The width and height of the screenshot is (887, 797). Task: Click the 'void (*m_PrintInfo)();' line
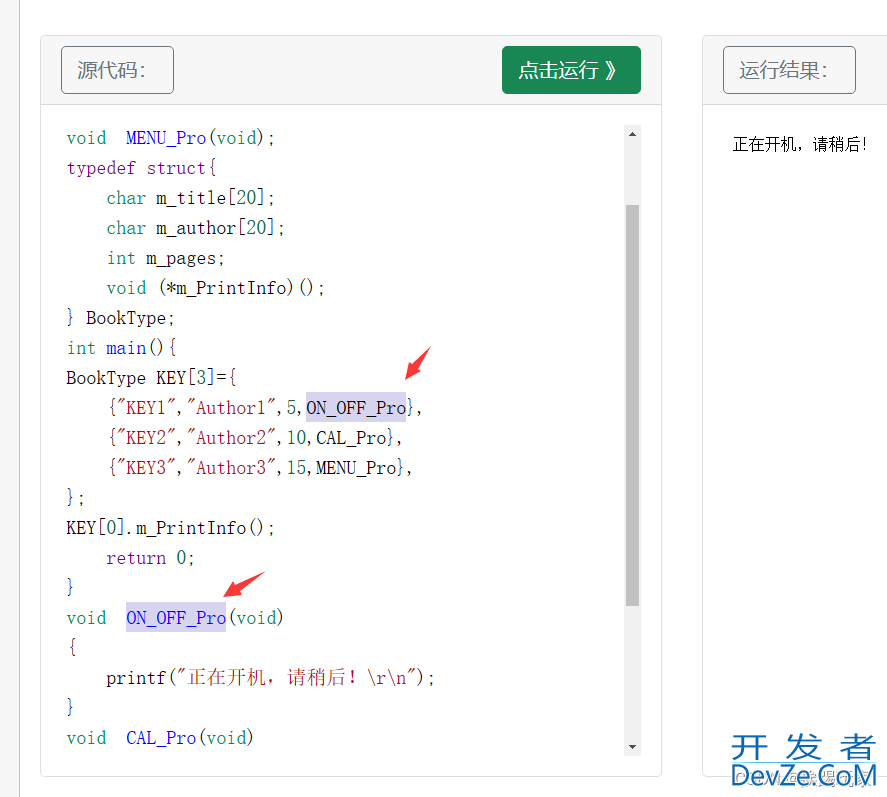[215, 287]
